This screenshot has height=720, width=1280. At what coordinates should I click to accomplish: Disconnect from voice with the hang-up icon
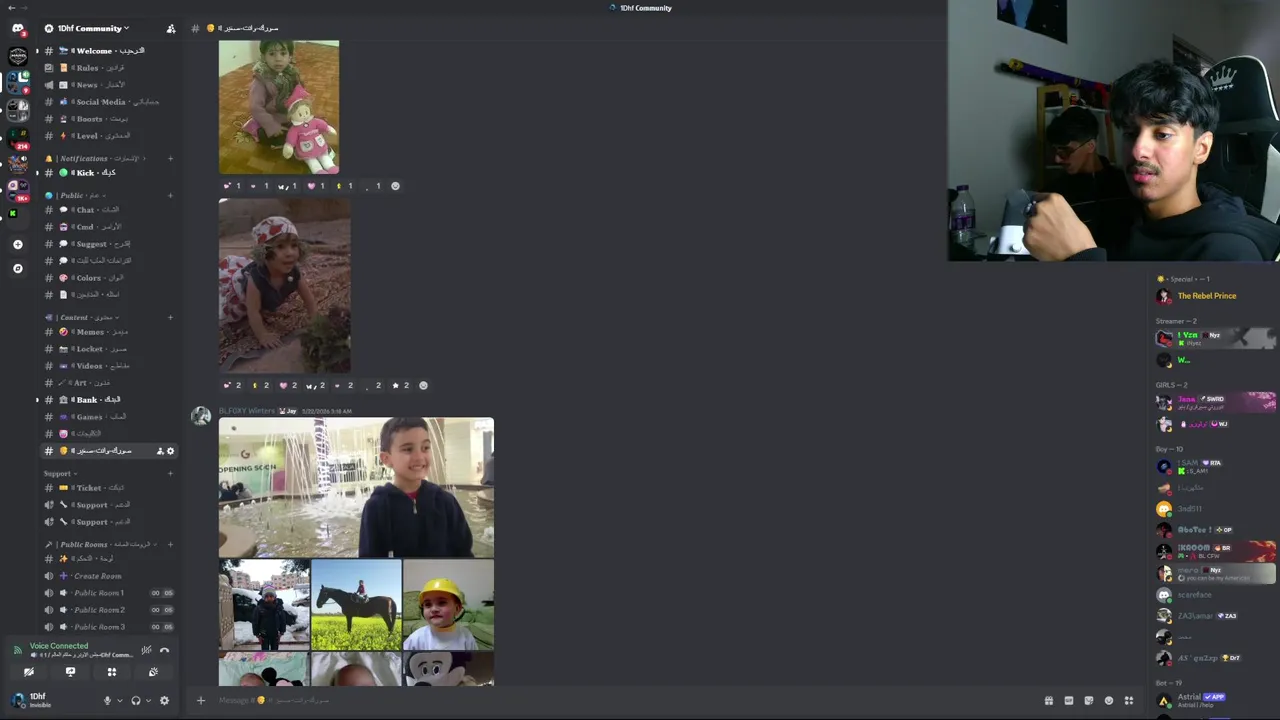[x=165, y=650]
